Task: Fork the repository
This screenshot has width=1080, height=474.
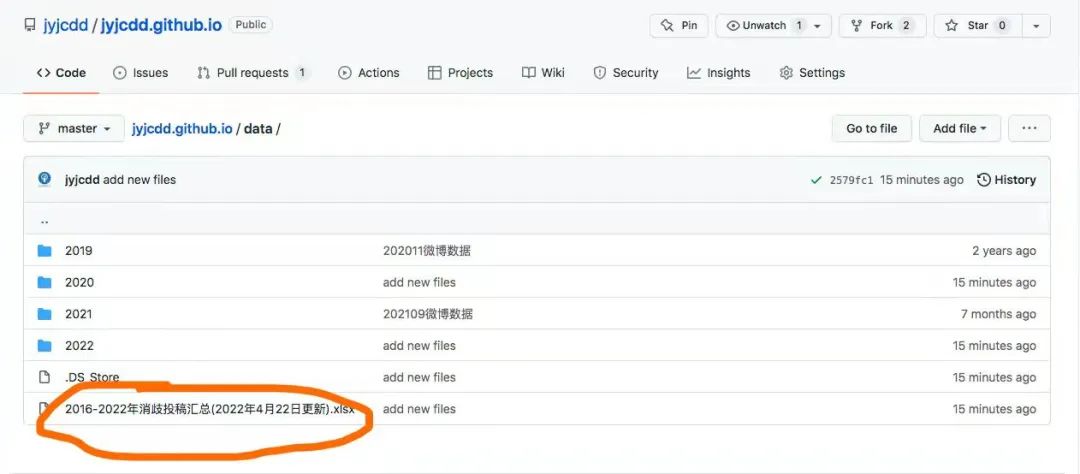Action: pos(882,25)
